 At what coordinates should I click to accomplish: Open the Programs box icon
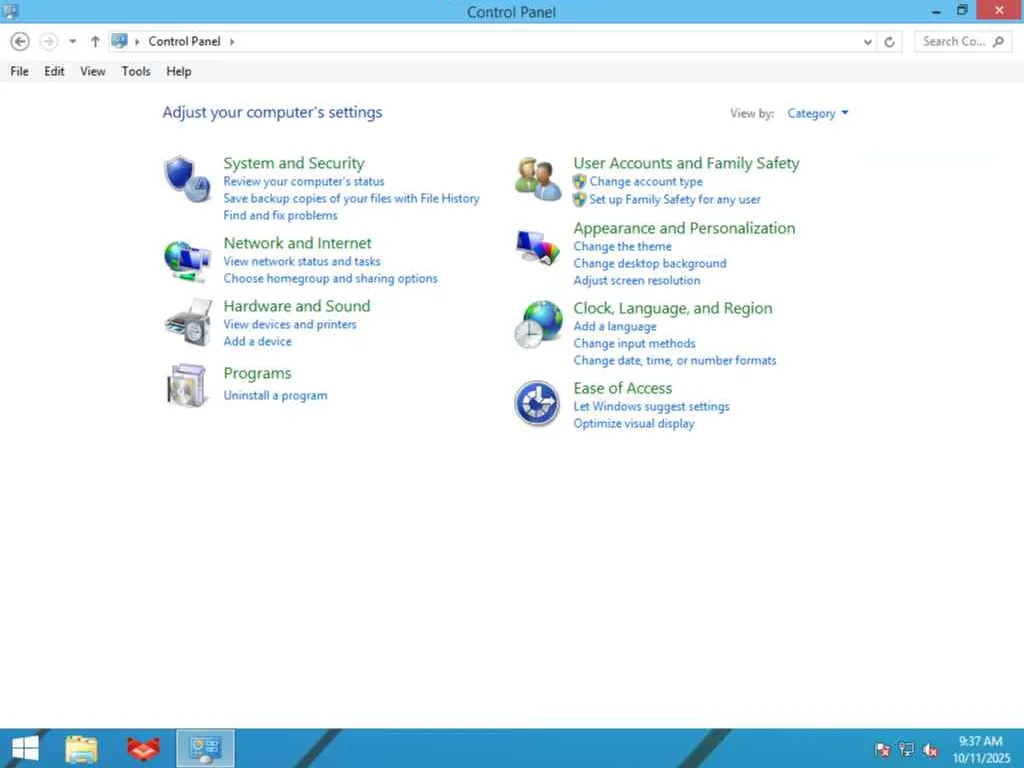(187, 385)
